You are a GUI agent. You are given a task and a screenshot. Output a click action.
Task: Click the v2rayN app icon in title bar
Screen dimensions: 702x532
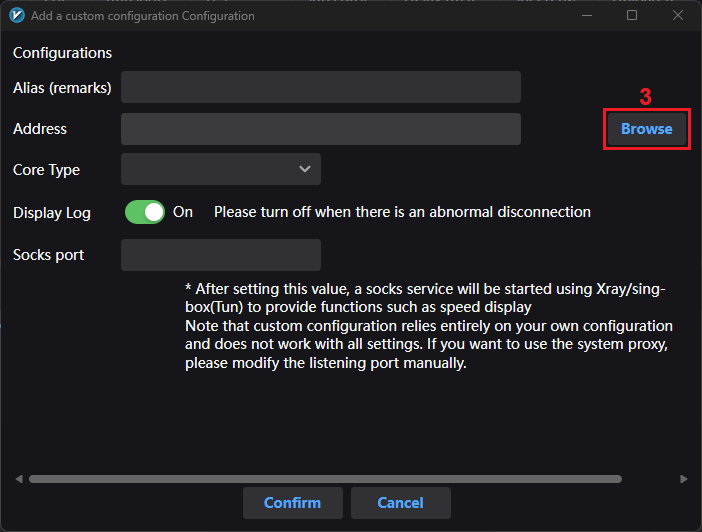point(17,16)
